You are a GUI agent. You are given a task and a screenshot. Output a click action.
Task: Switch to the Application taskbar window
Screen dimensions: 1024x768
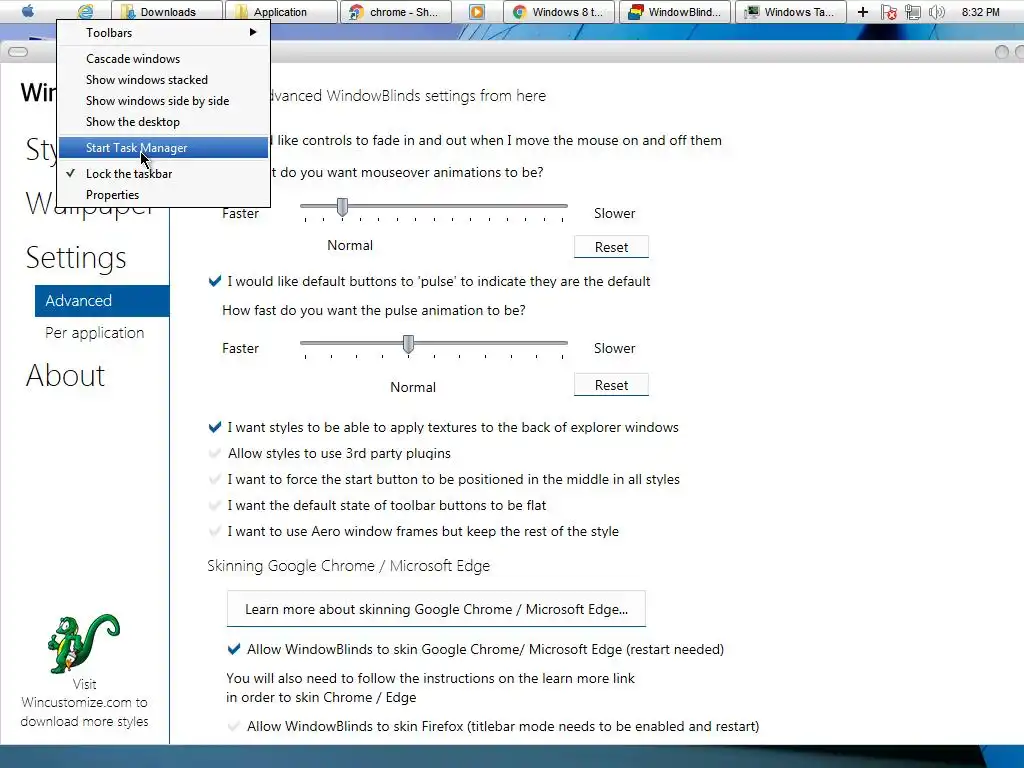point(281,12)
